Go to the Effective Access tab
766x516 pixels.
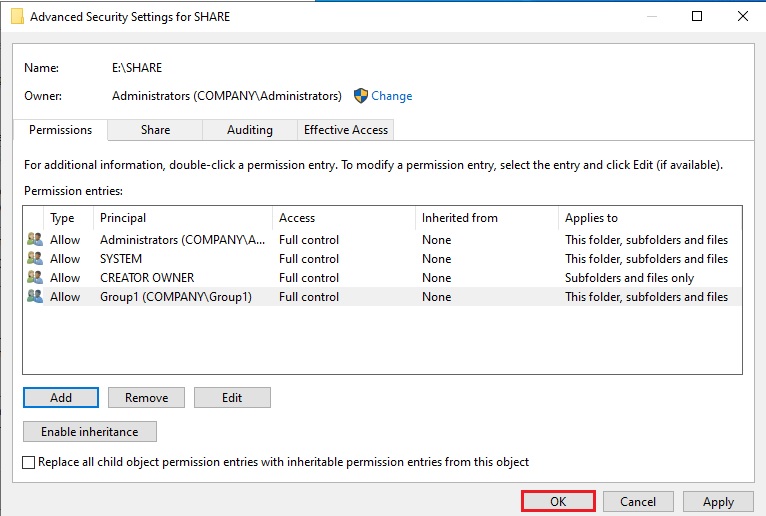tap(346, 130)
